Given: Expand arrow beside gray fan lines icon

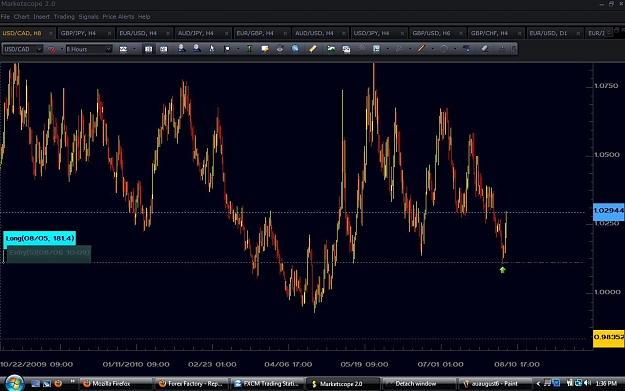Looking at the screenshot, I should 410,49.
